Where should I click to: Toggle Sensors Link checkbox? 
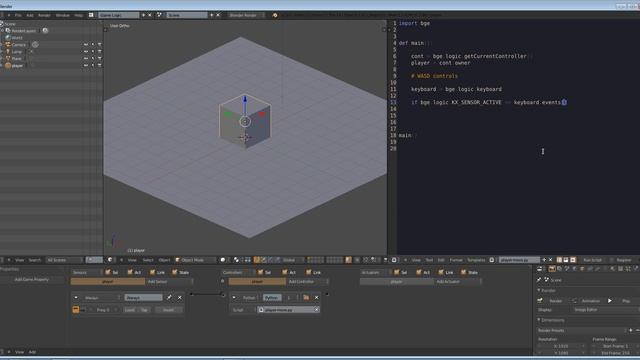pos(153,272)
